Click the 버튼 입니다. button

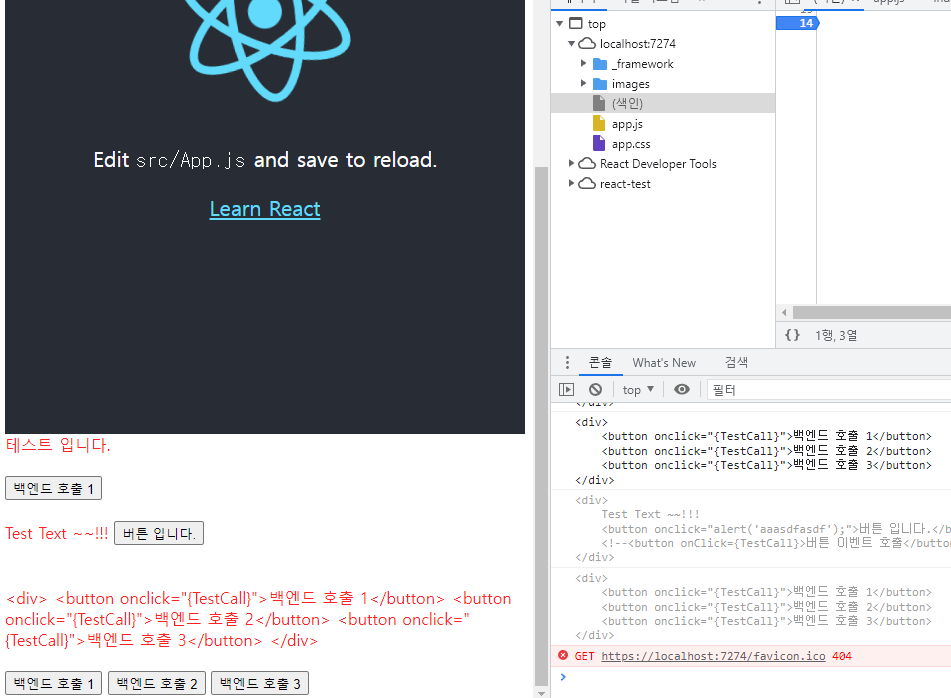(x=159, y=533)
